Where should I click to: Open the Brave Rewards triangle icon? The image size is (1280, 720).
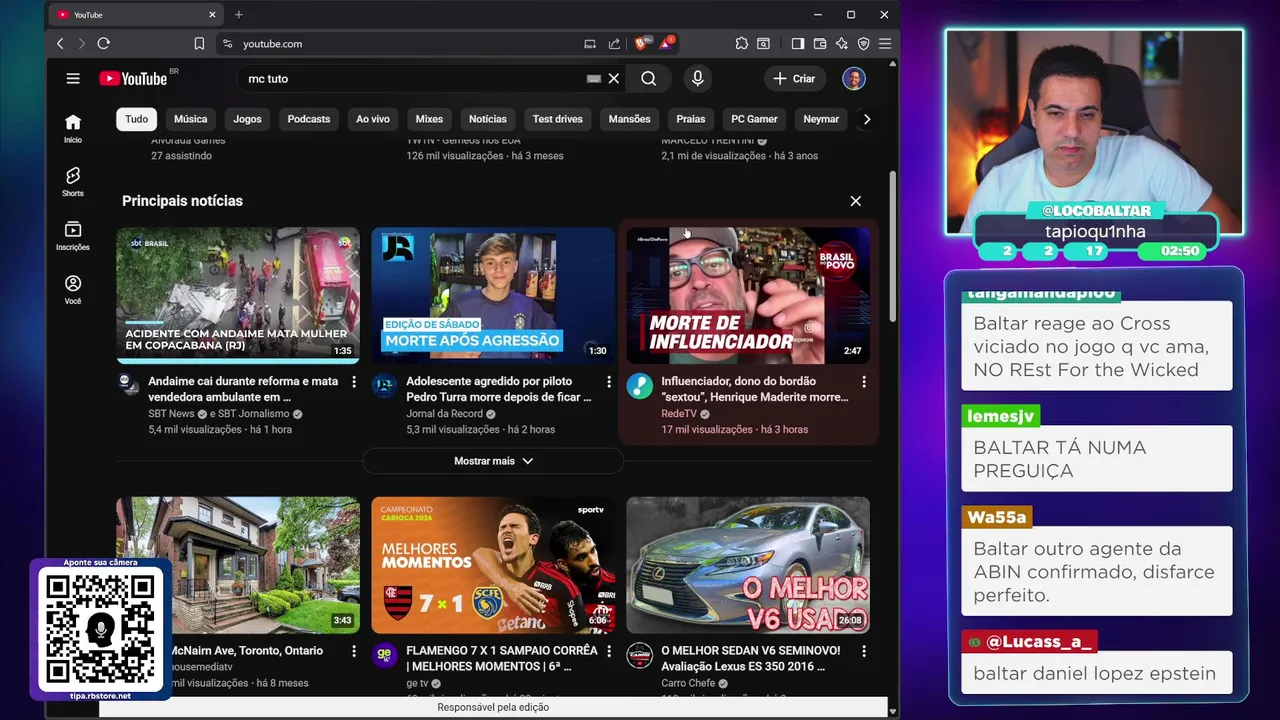pos(666,43)
